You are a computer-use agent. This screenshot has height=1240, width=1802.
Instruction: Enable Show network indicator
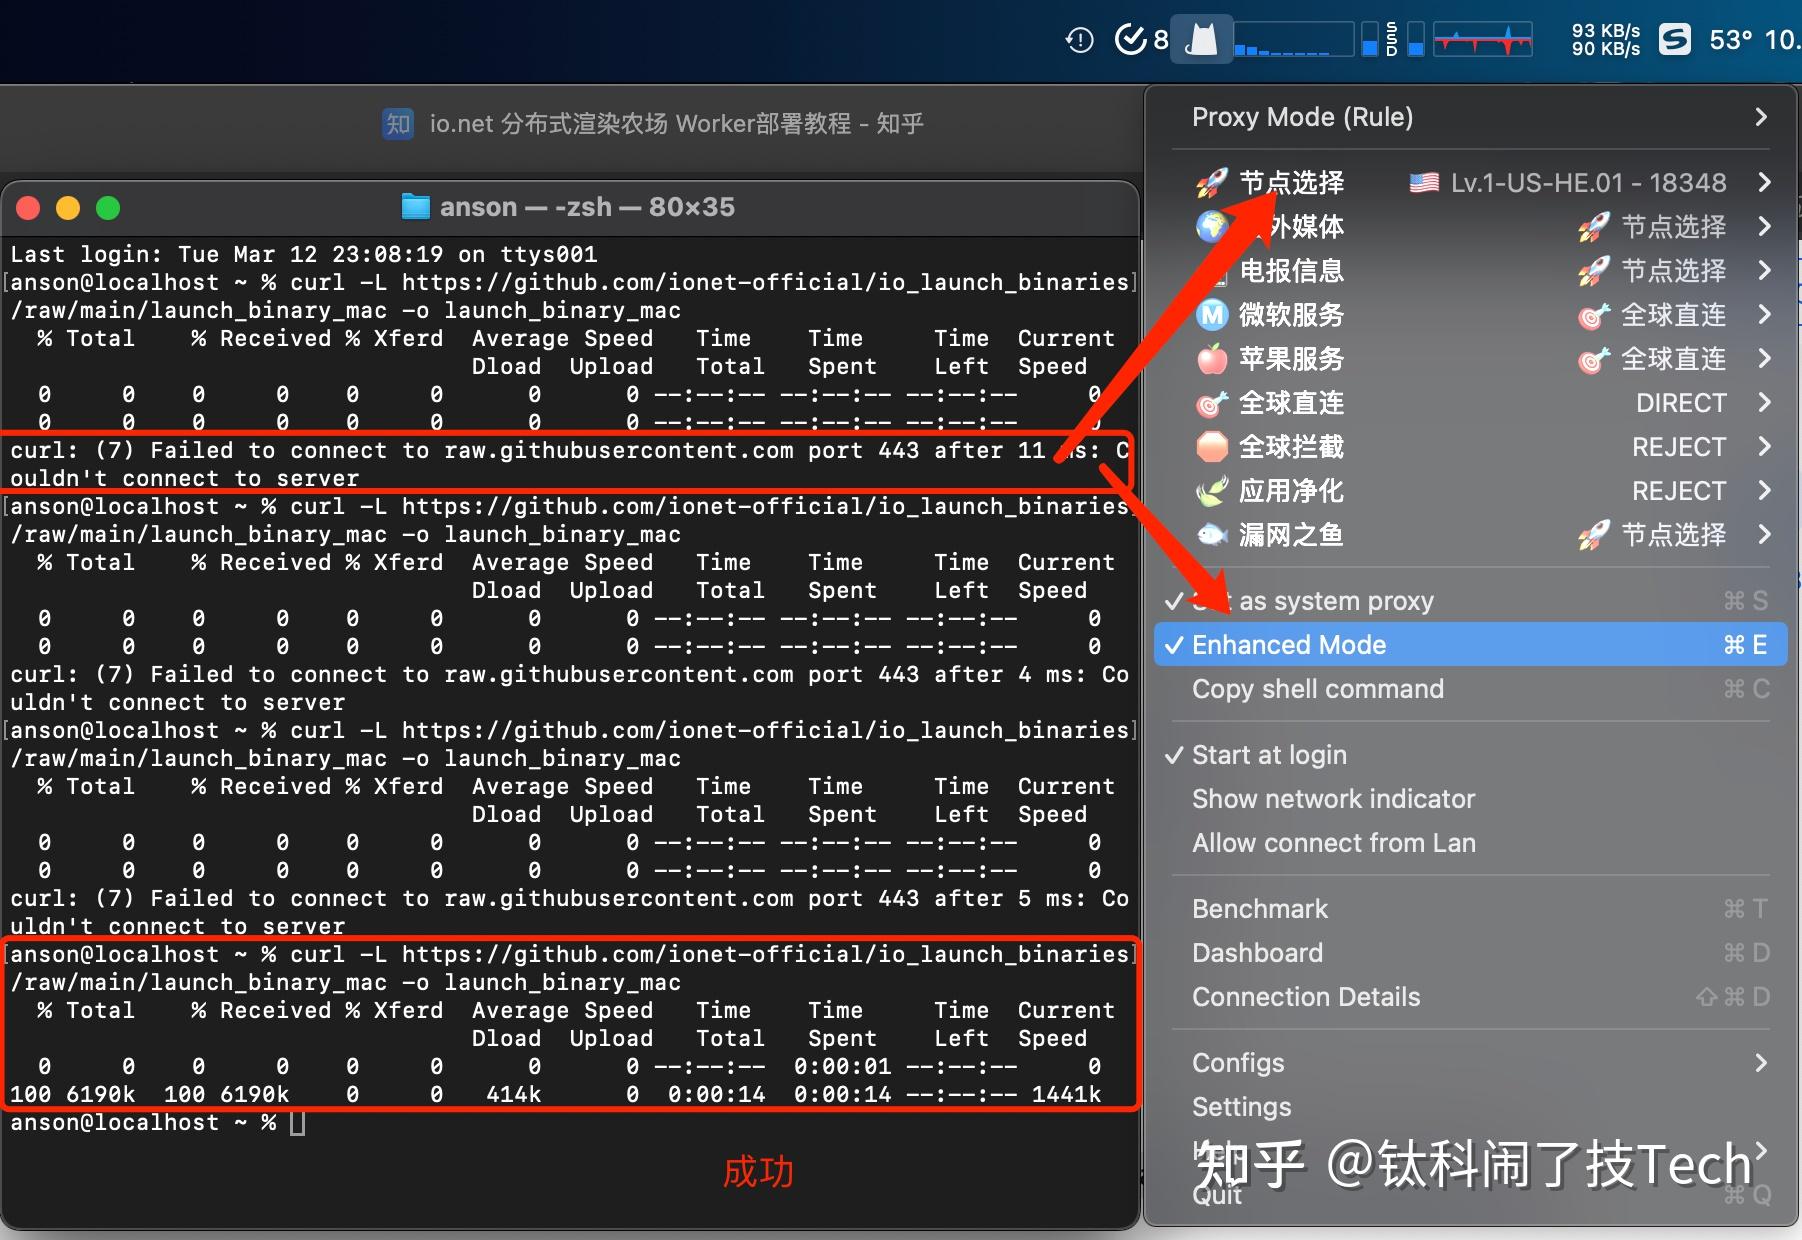click(1471, 799)
